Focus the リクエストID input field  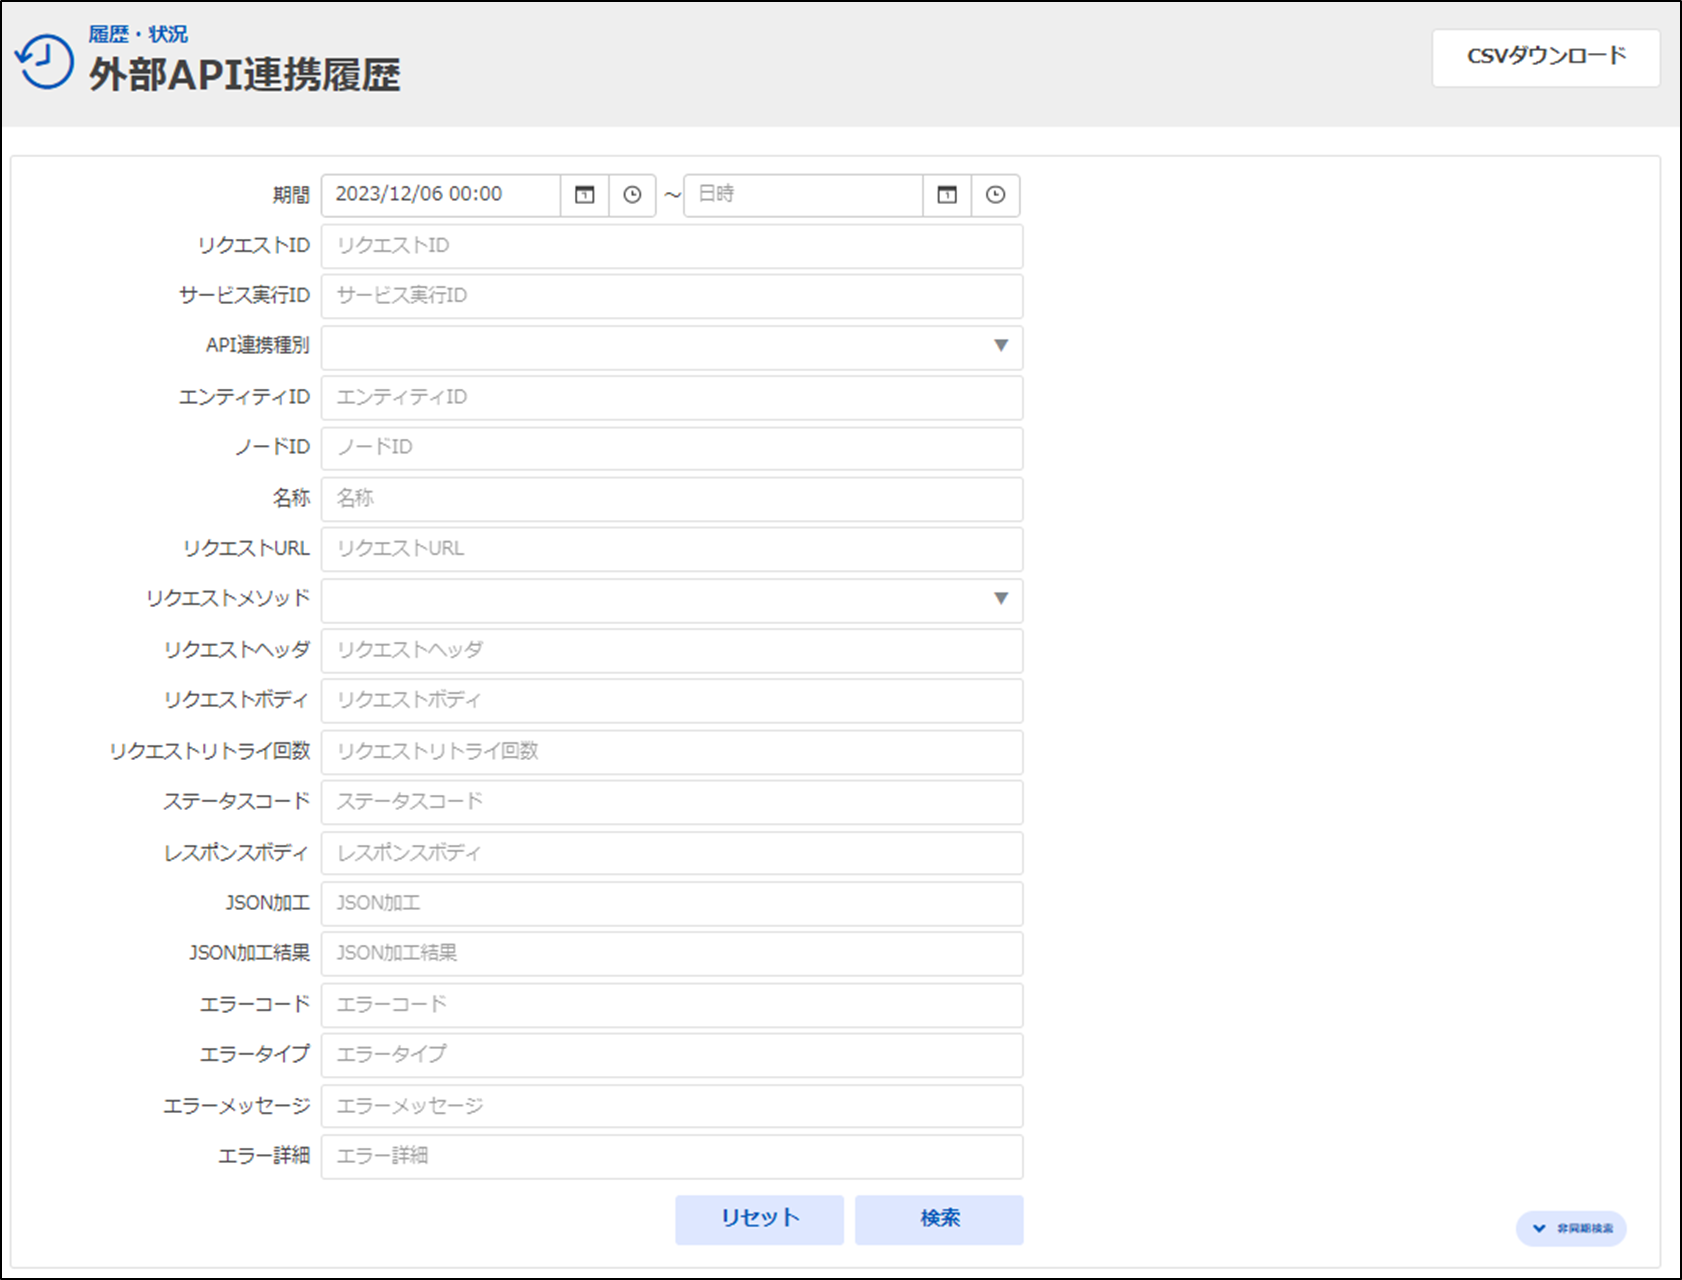point(672,246)
